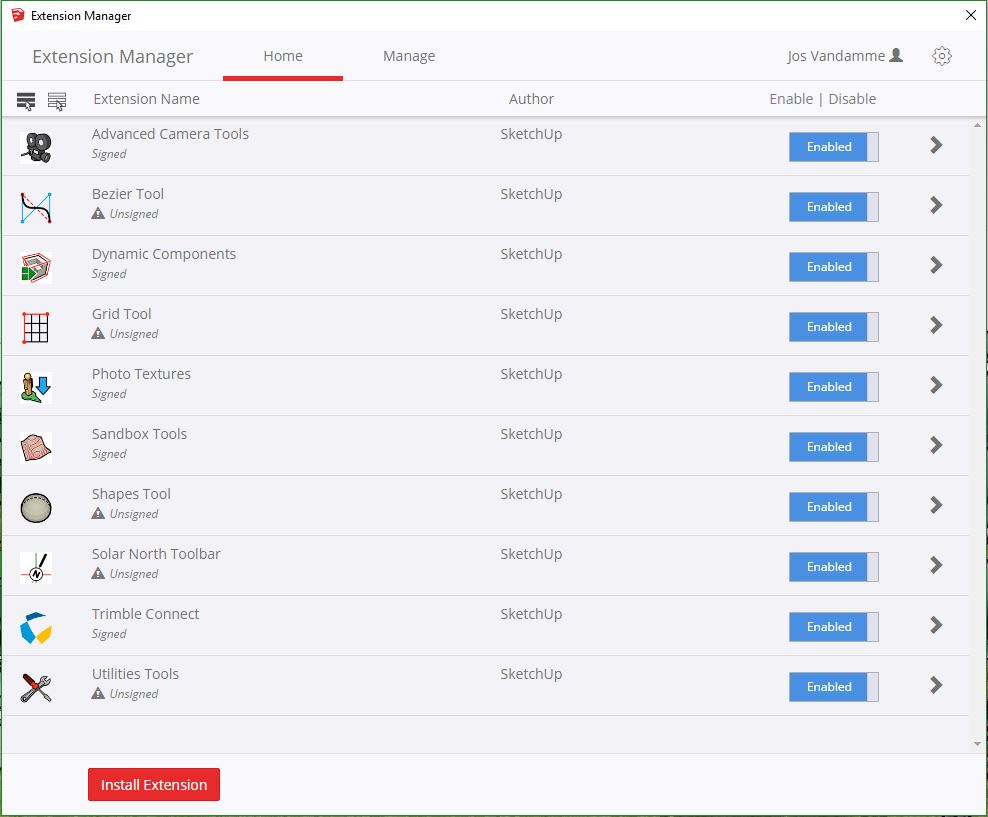
Task: Click the Author column header
Action: (531, 99)
